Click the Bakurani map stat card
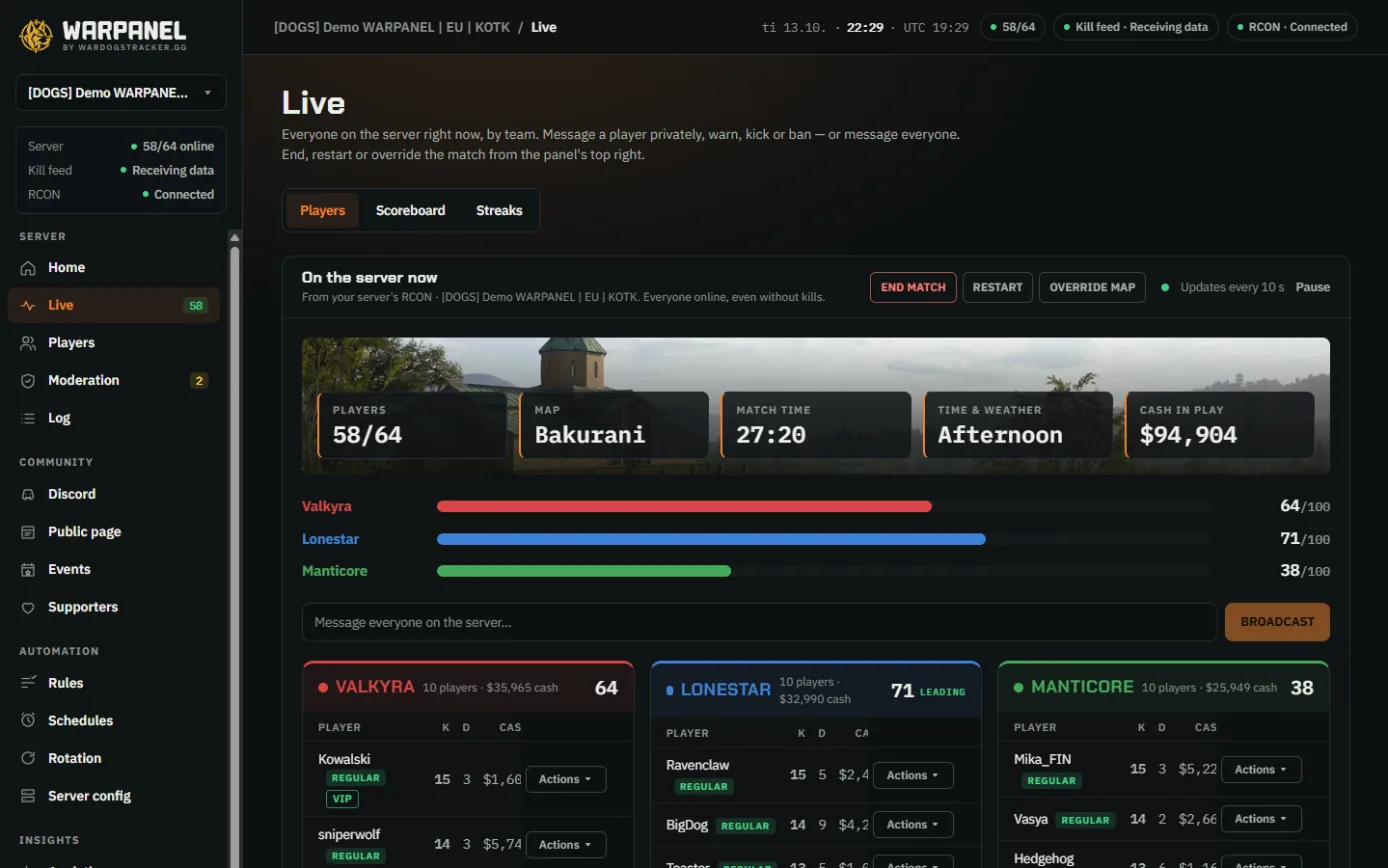This screenshot has height=868, width=1388. click(615, 425)
